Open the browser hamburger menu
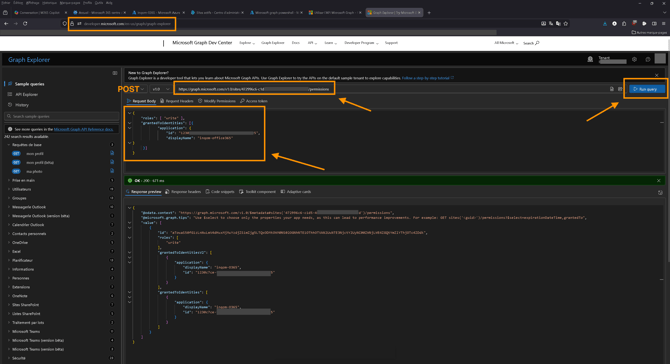This screenshot has width=670, height=364. (x=663, y=23)
